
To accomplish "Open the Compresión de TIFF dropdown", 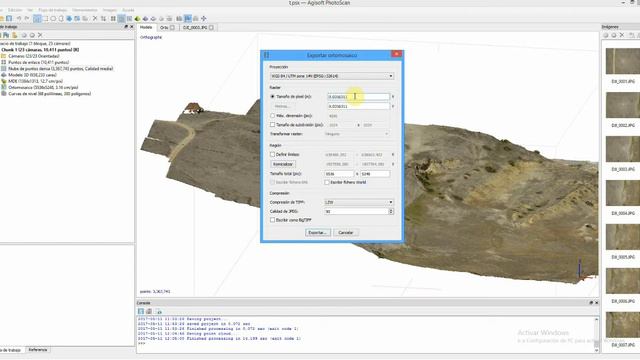I will (x=359, y=202).
